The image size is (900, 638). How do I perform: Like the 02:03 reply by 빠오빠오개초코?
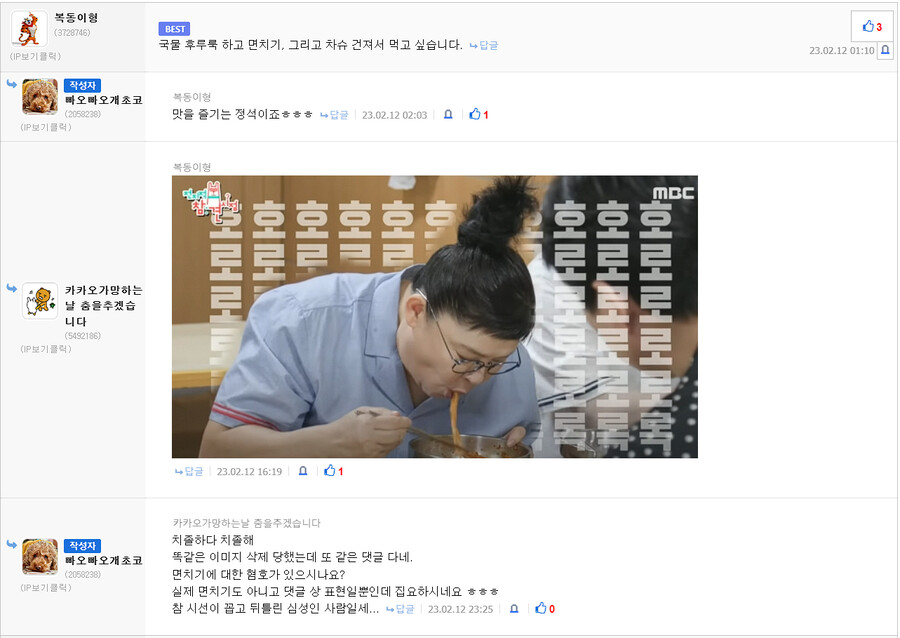pyautogui.click(x=479, y=115)
